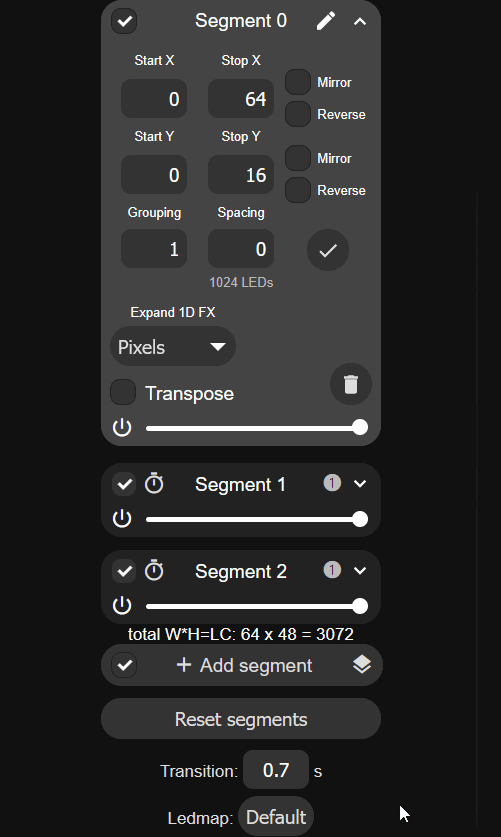
Task: Toggle Segment 2 power icon
Action: click(x=122, y=605)
